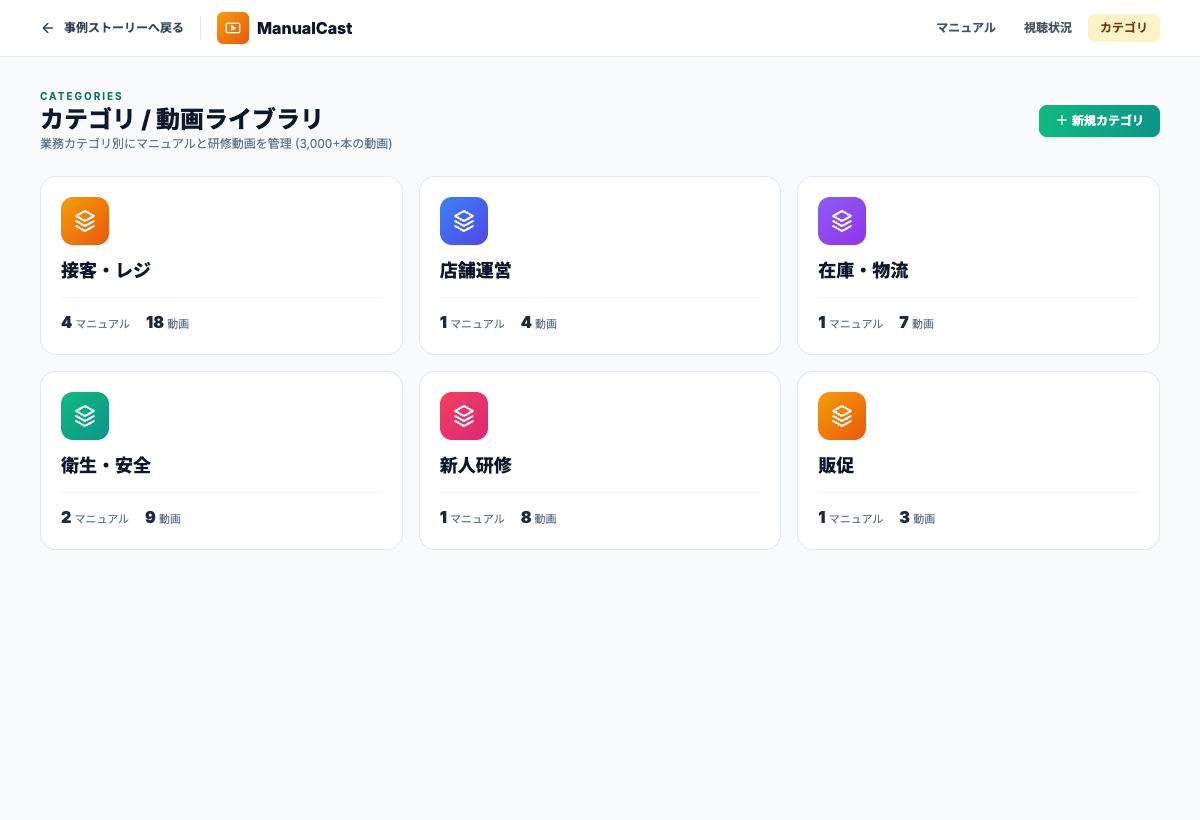The height and width of the screenshot is (820, 1200).
Task: Click the green CATEGORIES label
Action: click(x=81, y=97)
